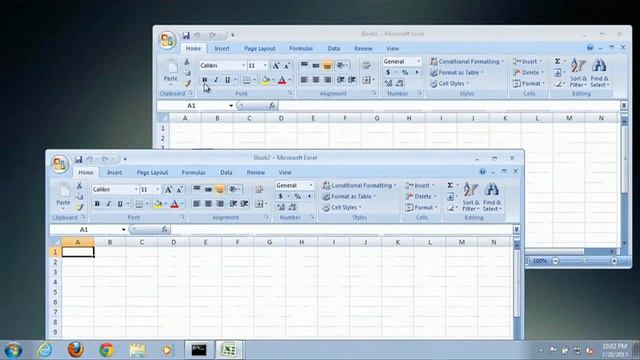Image resolution: width=640 pixels, height=360 pixels.
Task: Toggle Bold in the Book2 window
Action: click(x=97, y=204)
